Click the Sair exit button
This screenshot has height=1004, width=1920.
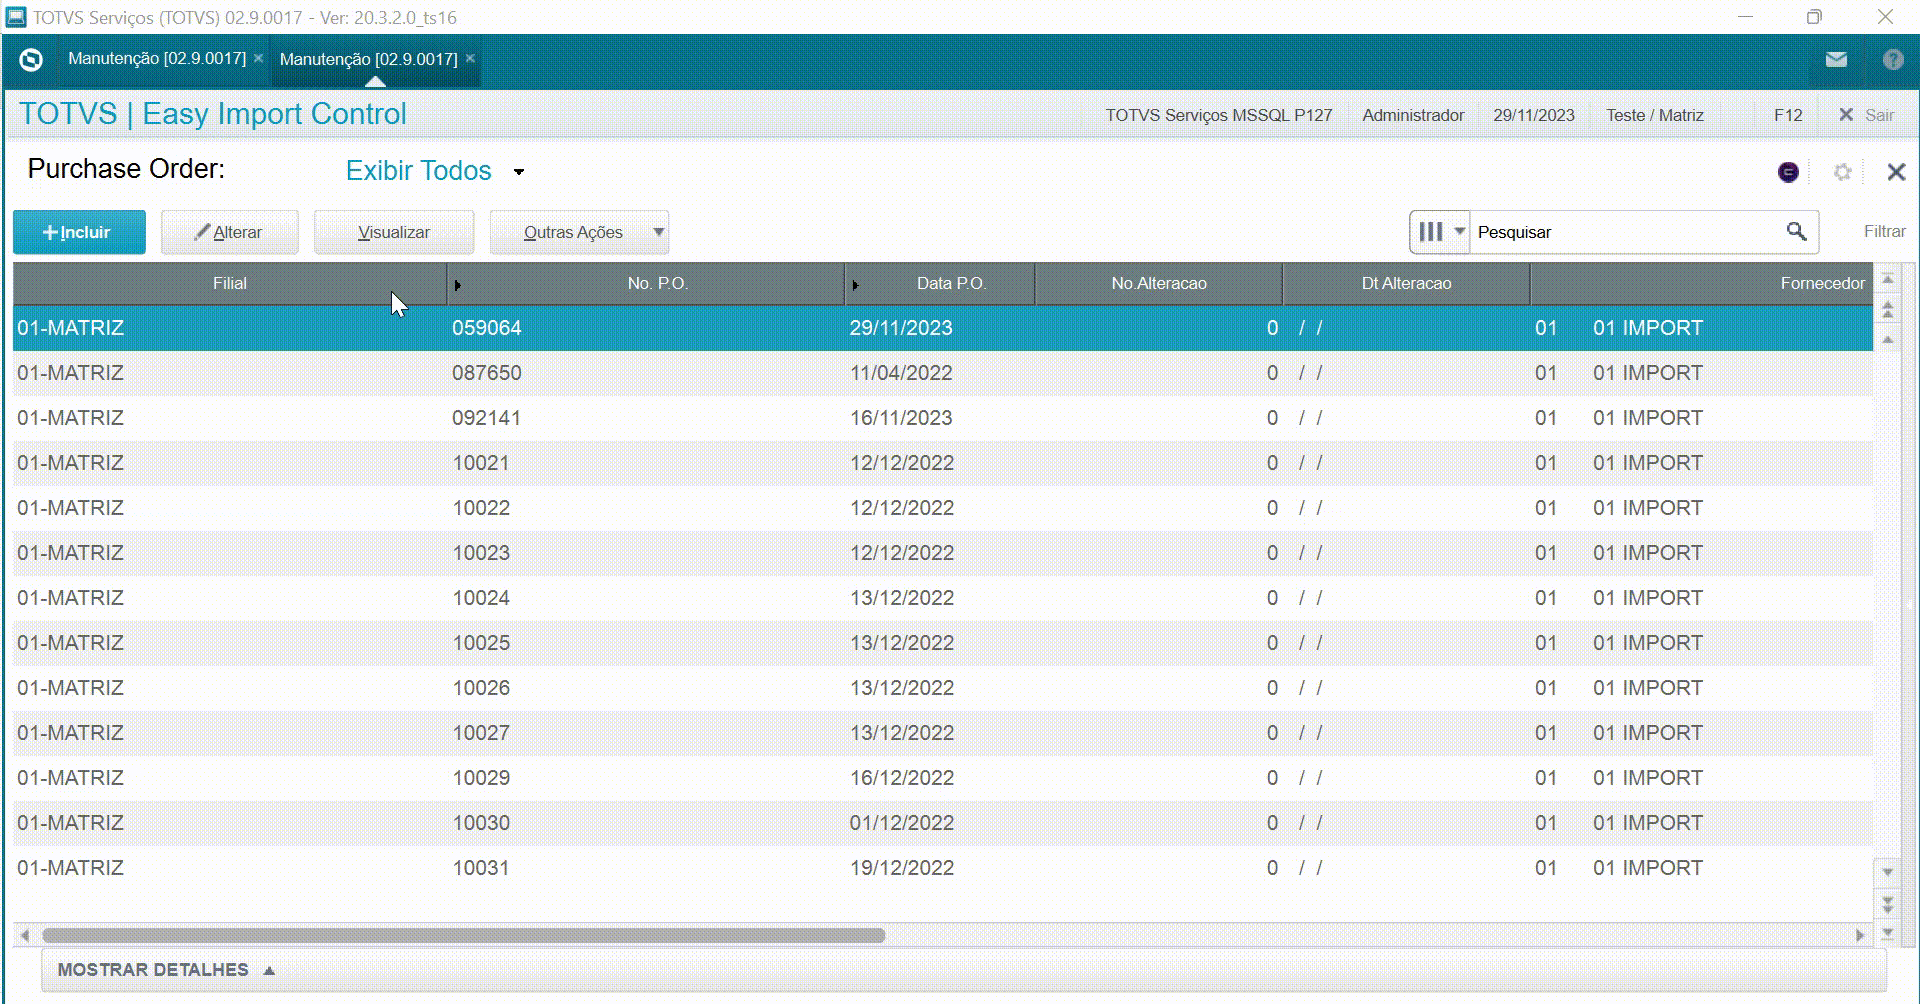[x=1866, y=115]
